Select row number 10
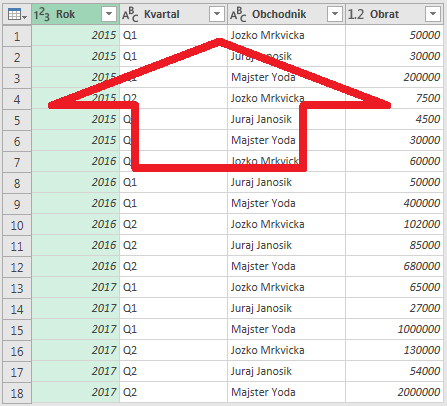 click(x=17, y=225)
